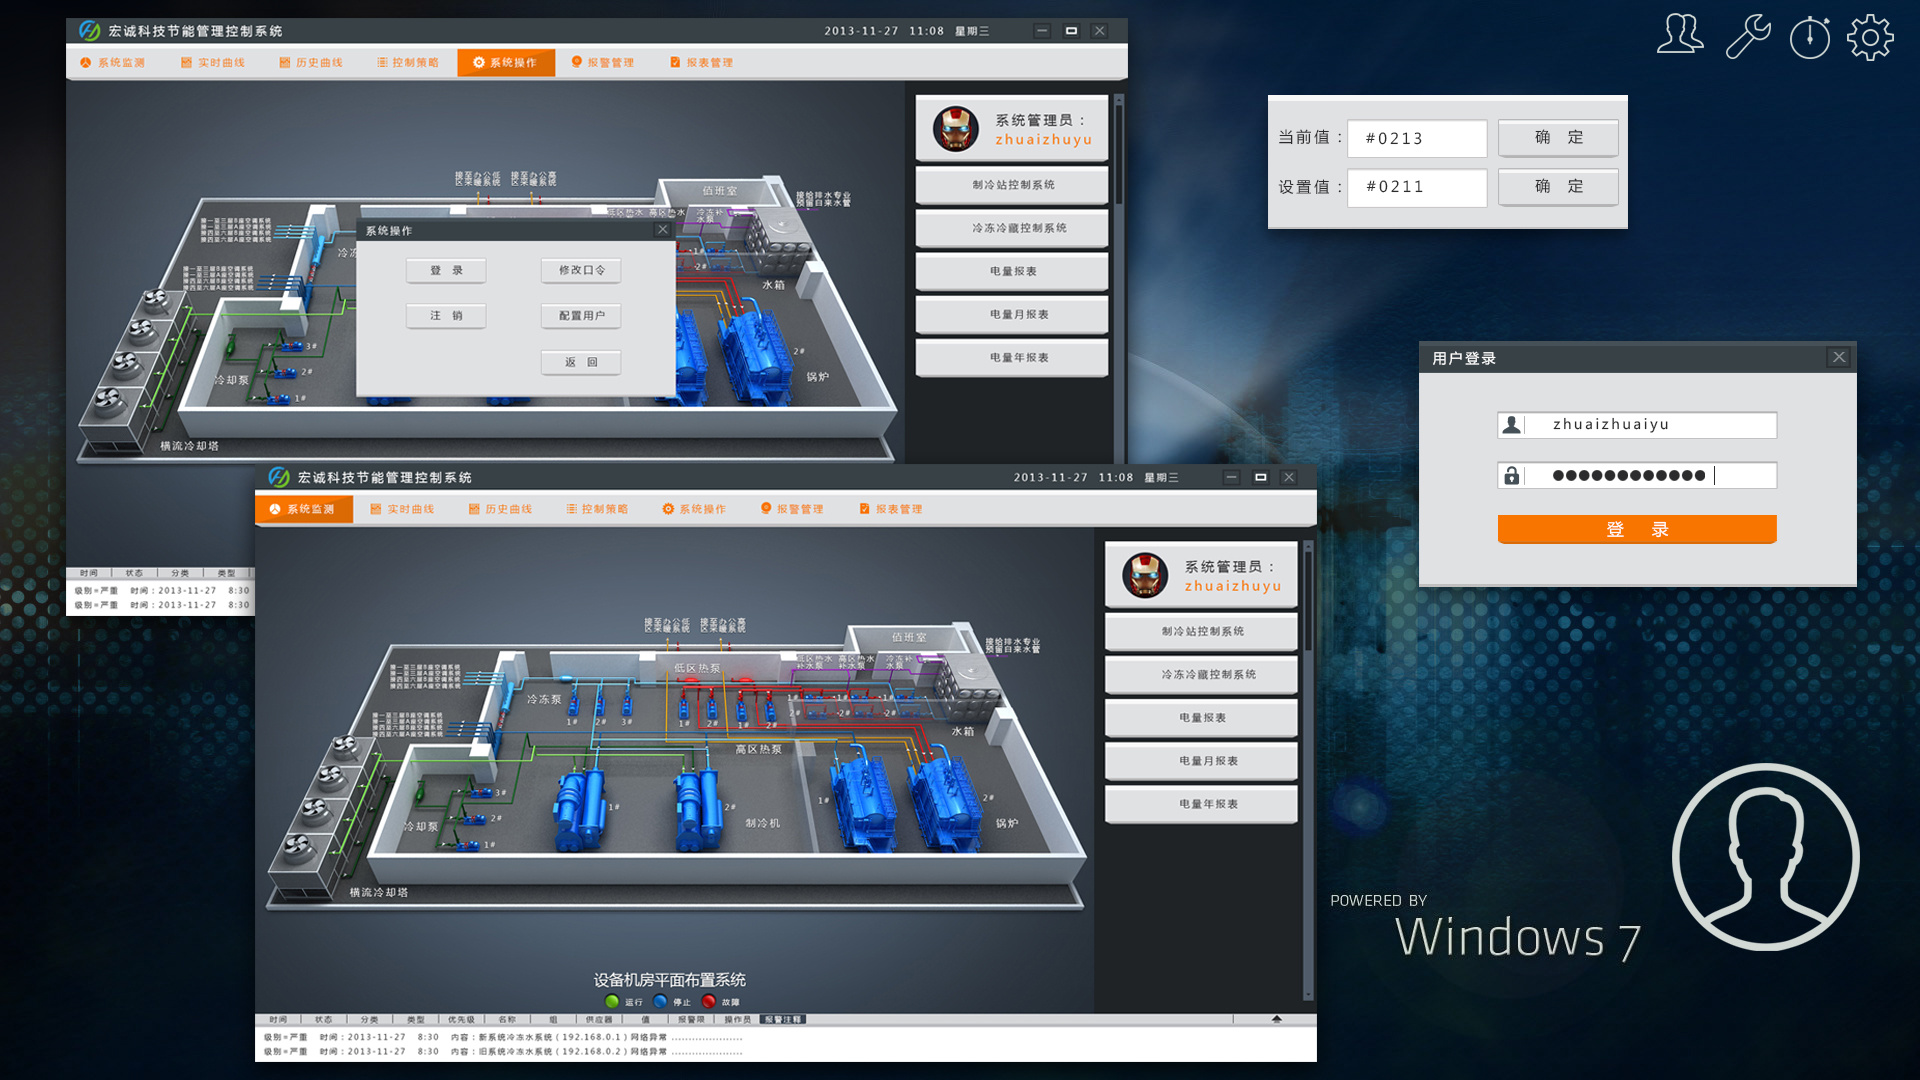
Task: Click the orange 登录 login button
Action: click(1636, 529)
